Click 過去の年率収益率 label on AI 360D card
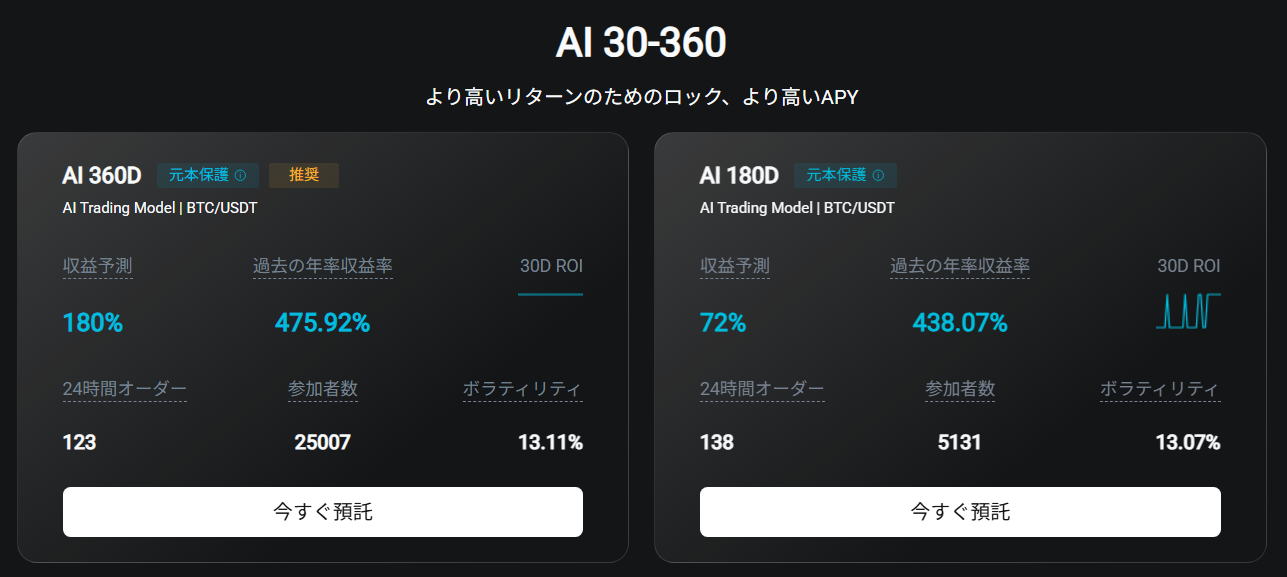1287x577 pixels. (322, 266)
